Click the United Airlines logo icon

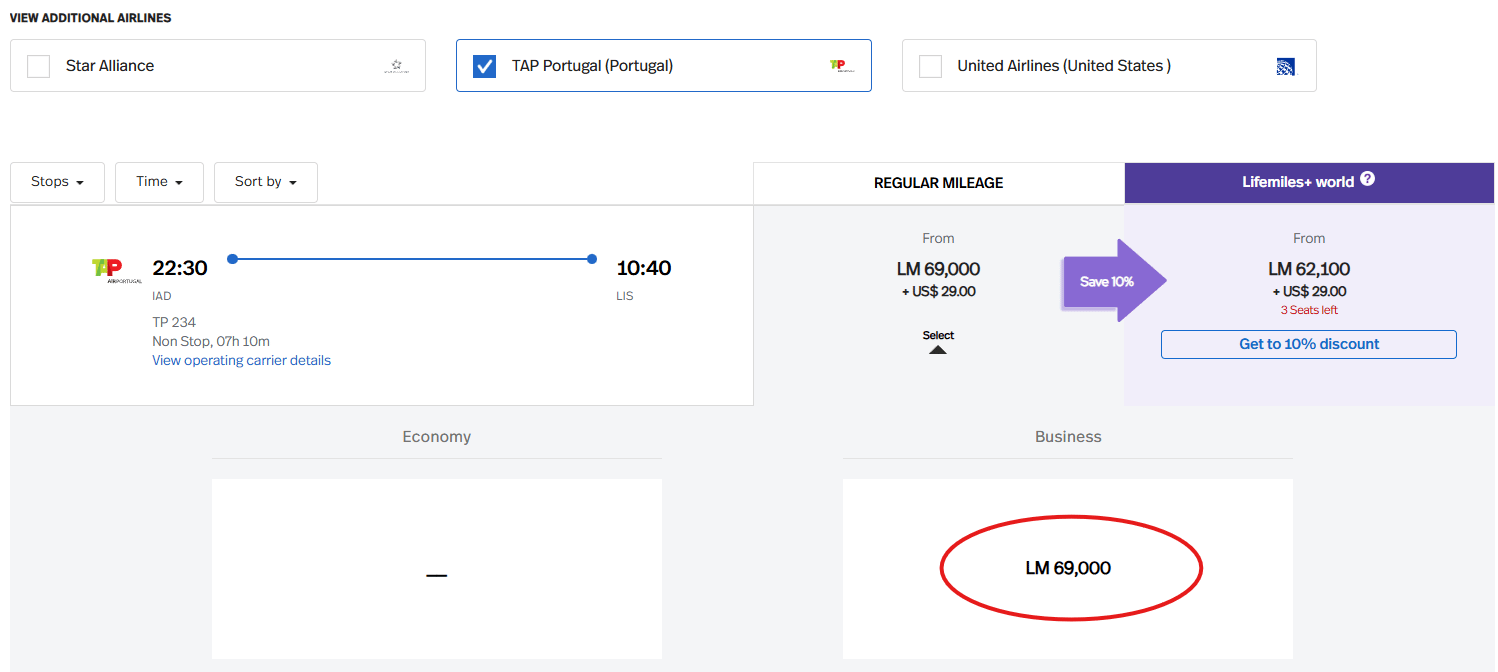point(1286,66)
